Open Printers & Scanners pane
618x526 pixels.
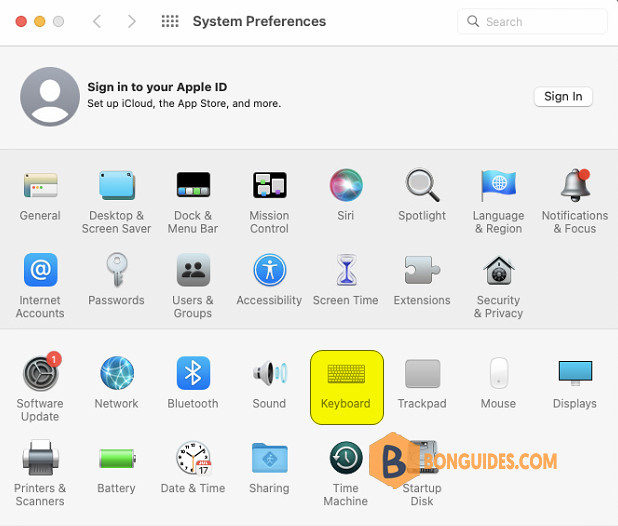(40, 474)
